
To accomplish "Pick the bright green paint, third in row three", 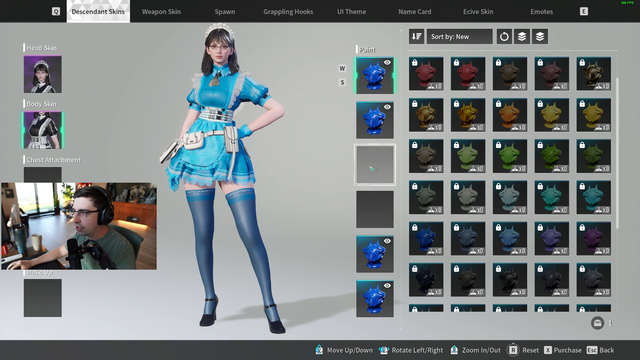I will coord(510,156).
